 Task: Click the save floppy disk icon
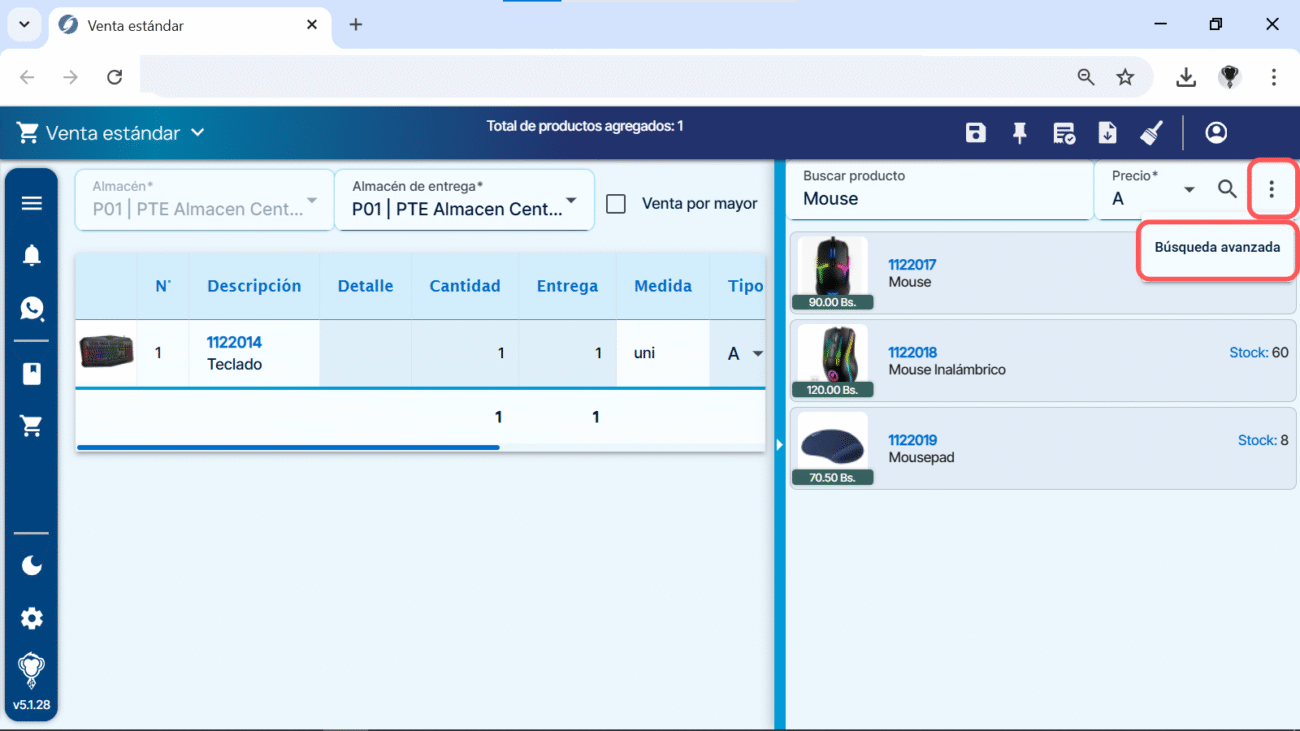976,133
